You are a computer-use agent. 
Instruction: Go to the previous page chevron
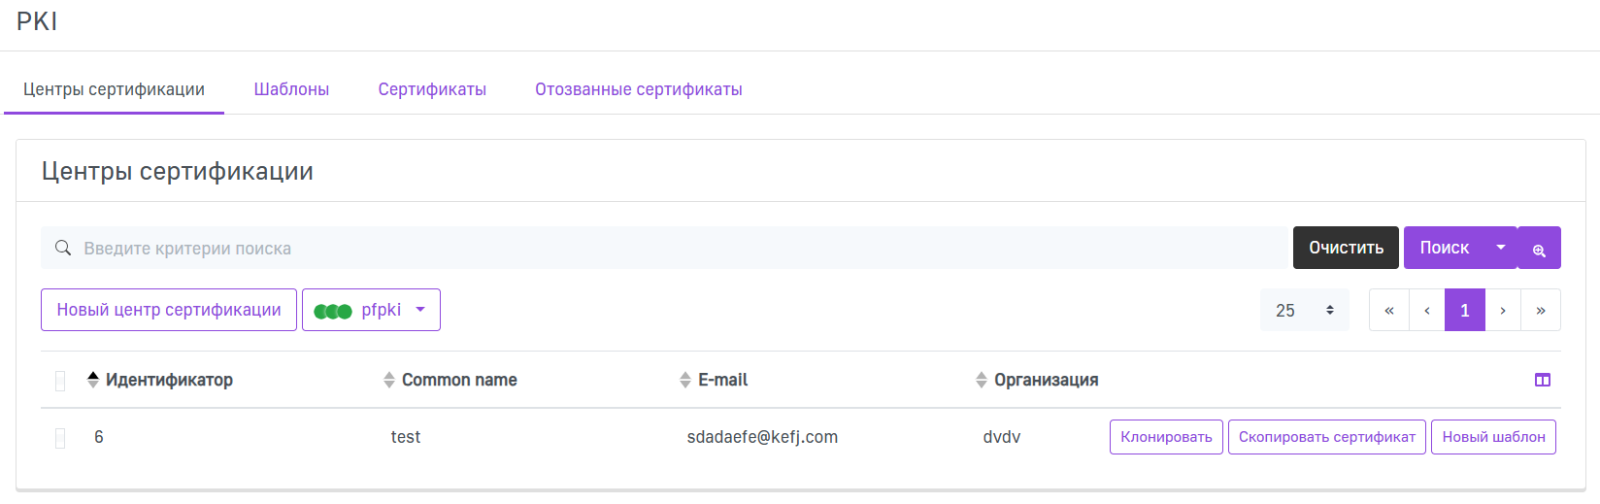point(1427,311)
